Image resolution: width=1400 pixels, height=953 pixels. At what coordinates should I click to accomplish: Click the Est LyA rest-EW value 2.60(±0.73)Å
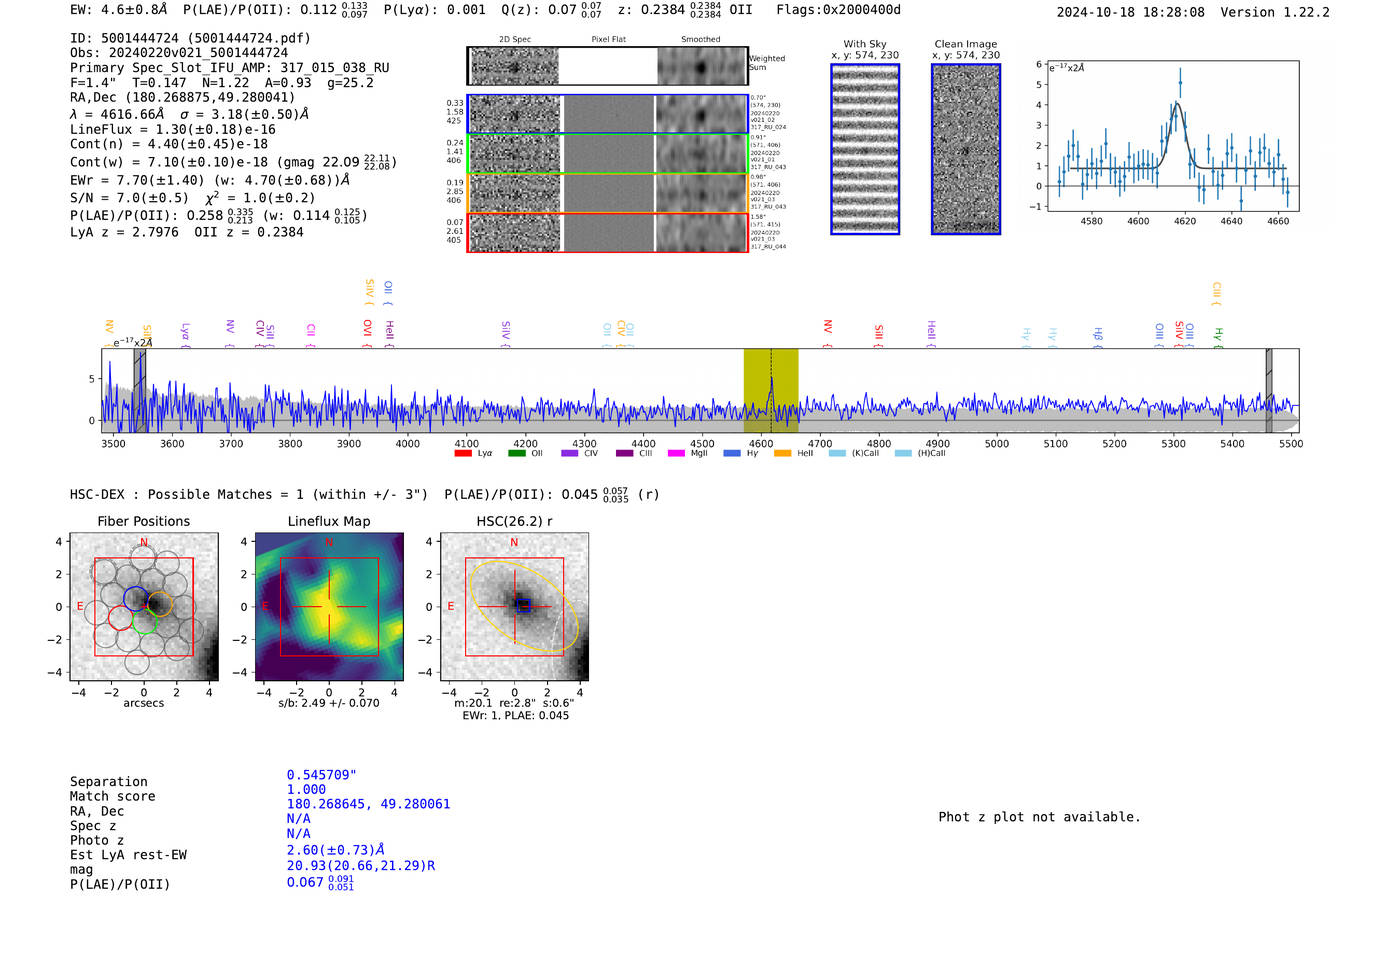[x=335, y=850]
